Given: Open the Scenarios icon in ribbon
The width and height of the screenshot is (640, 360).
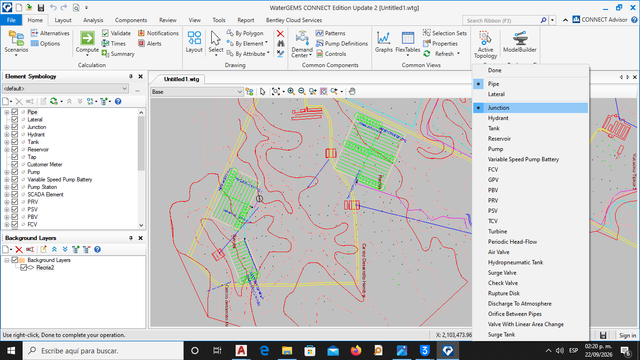Looking at the screenshot, I should [16, 39].
